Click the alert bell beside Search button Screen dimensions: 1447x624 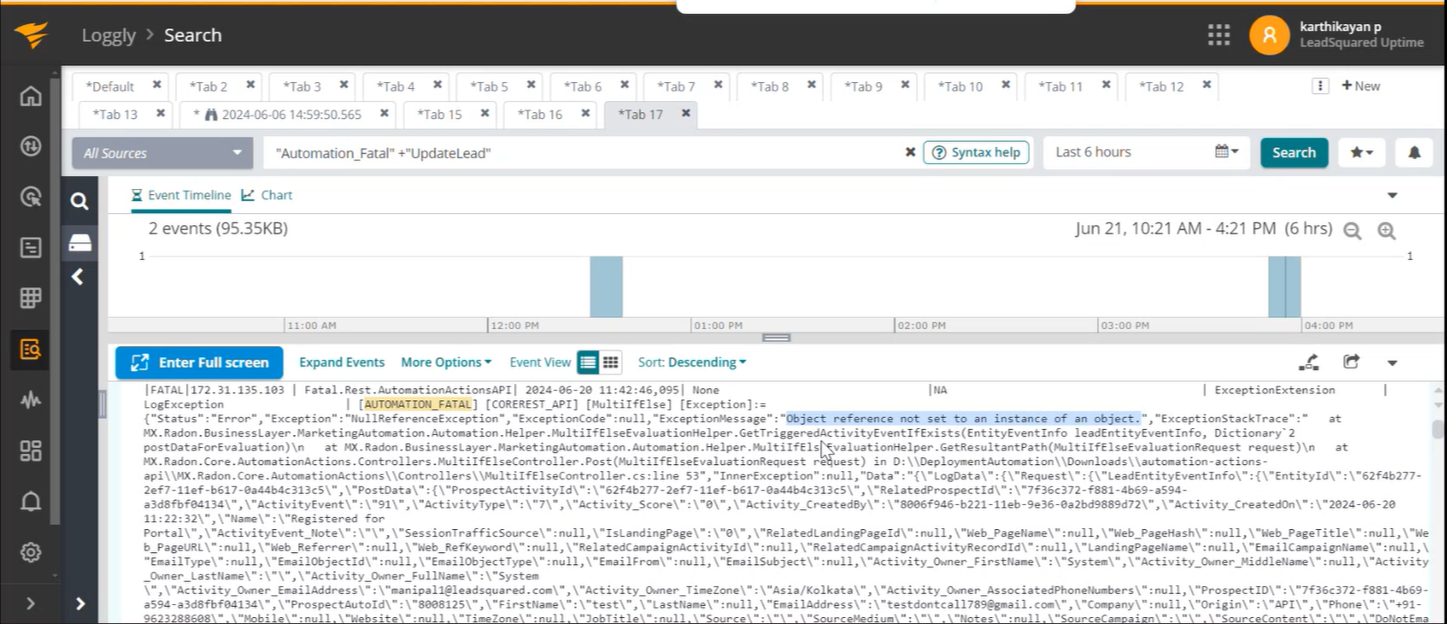[x=1414, y=153]
